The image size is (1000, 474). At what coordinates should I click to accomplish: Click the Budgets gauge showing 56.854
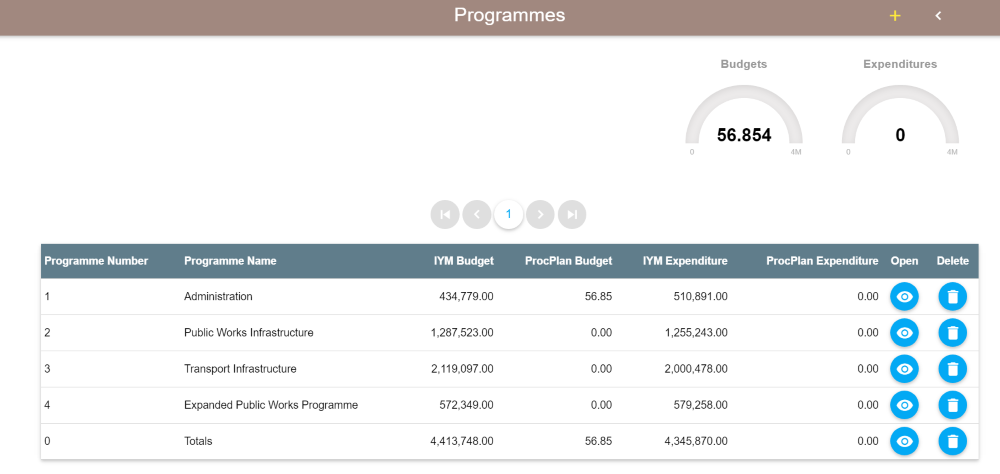coord(744,122)
